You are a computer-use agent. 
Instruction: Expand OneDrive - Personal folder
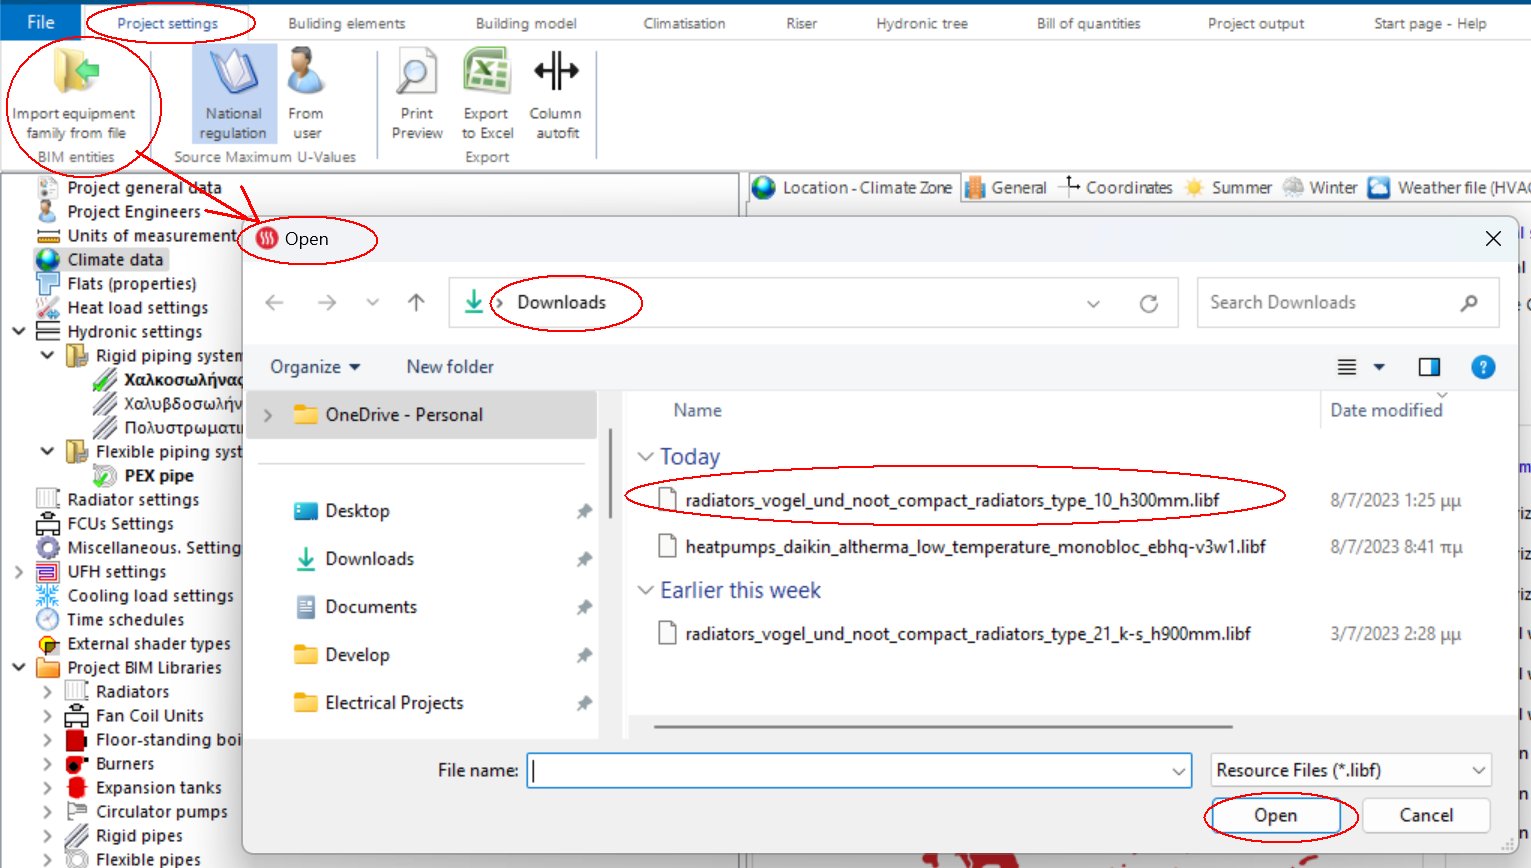(268, 415)
